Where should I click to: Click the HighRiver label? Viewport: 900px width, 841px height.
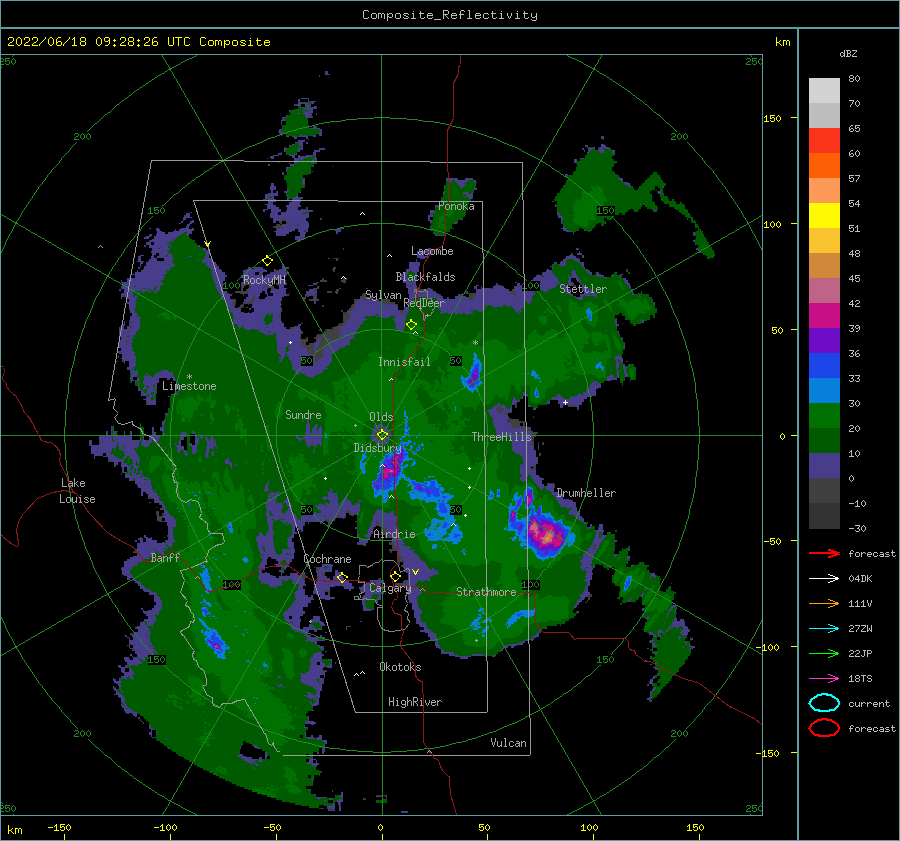[415, 702]
